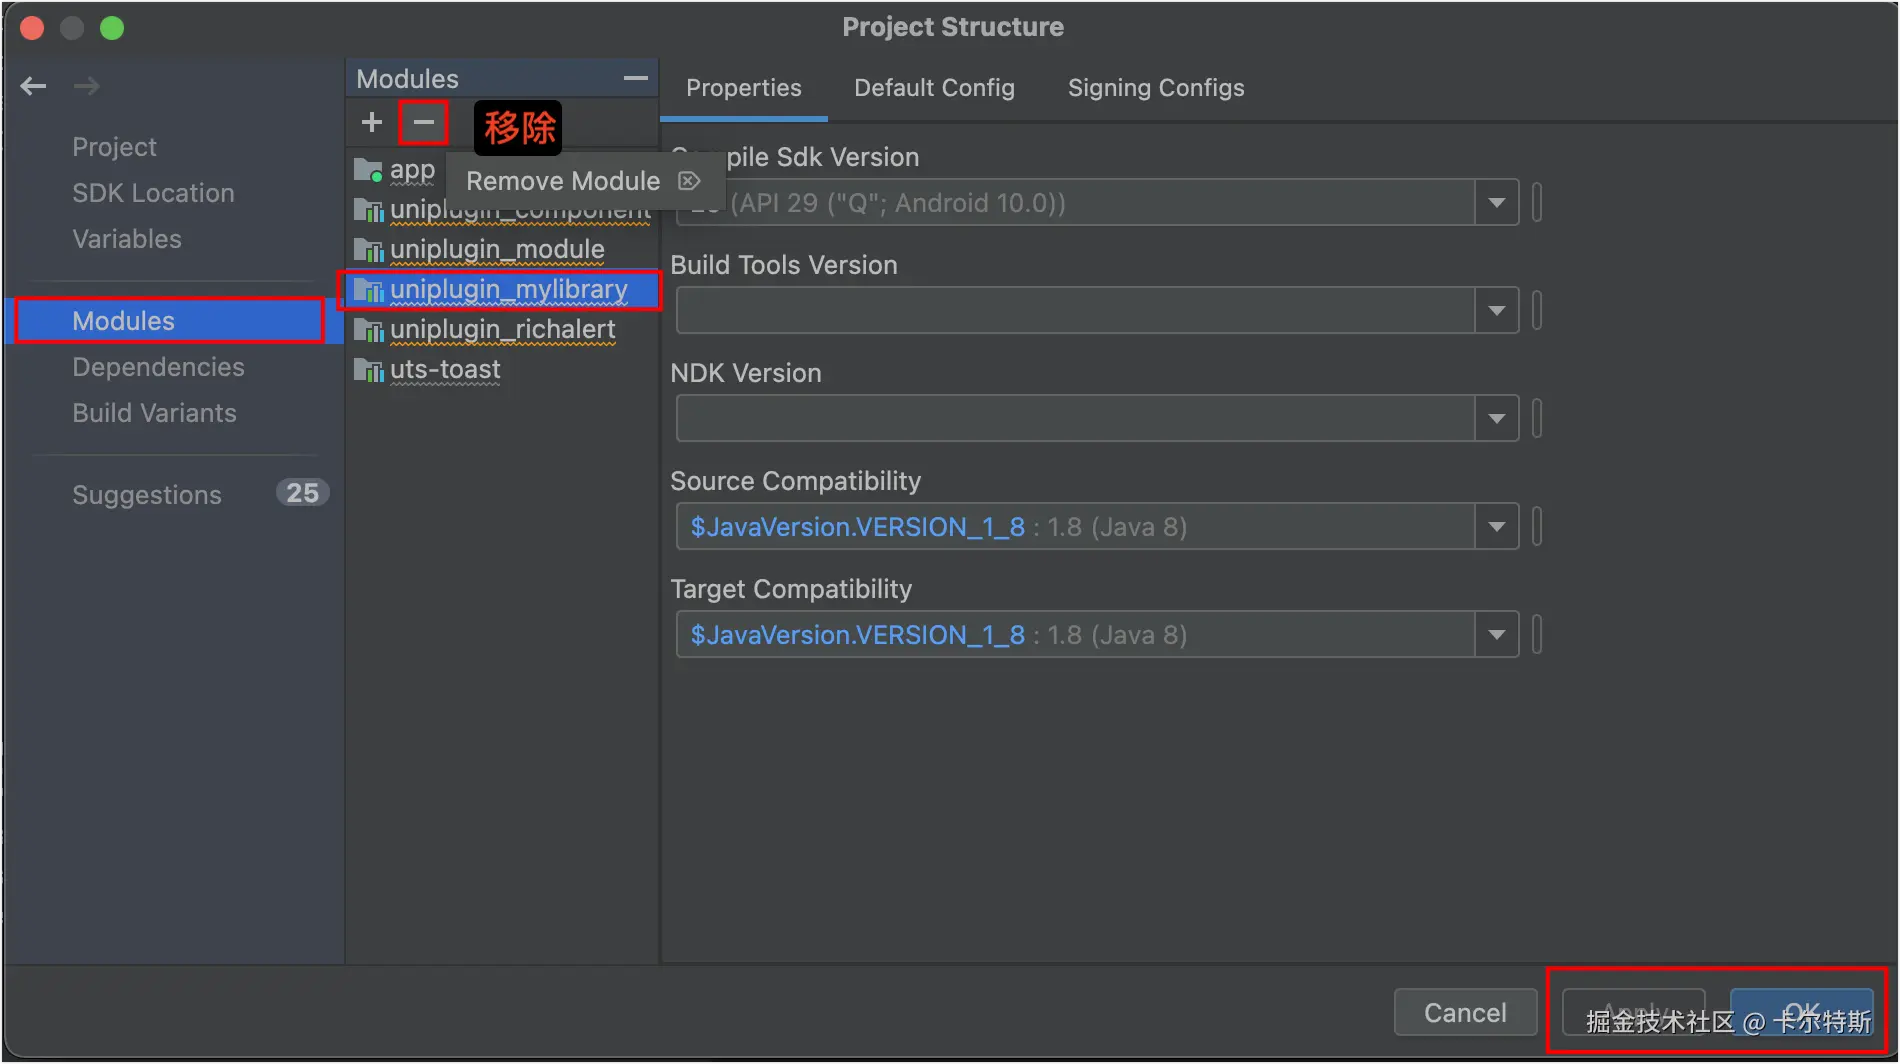The image size is (1900, 1064).
Task: Open the Dependencies section
Action: (158, 367)
